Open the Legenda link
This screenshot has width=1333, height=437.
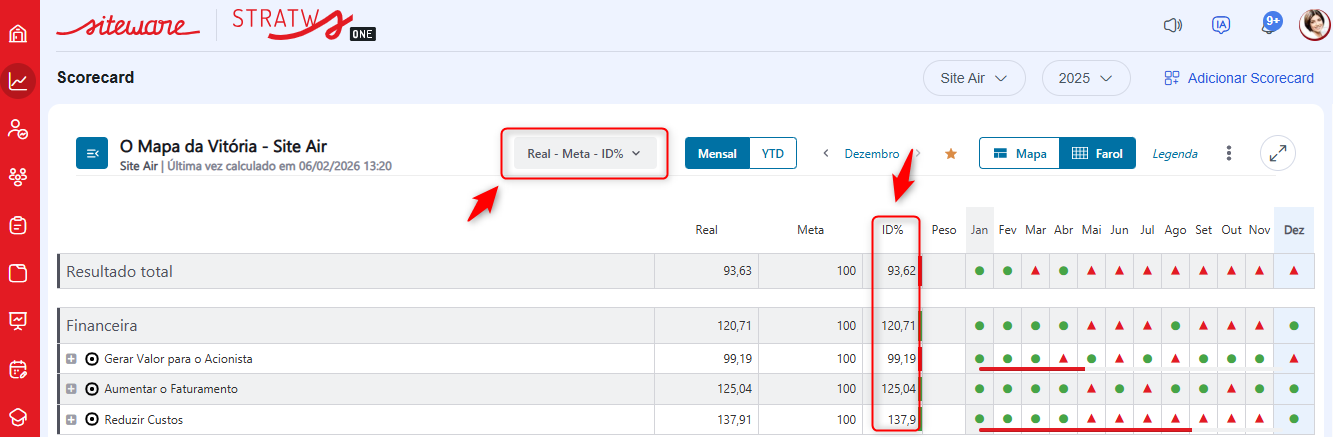pyautogui.click(x=1175, y=154)
